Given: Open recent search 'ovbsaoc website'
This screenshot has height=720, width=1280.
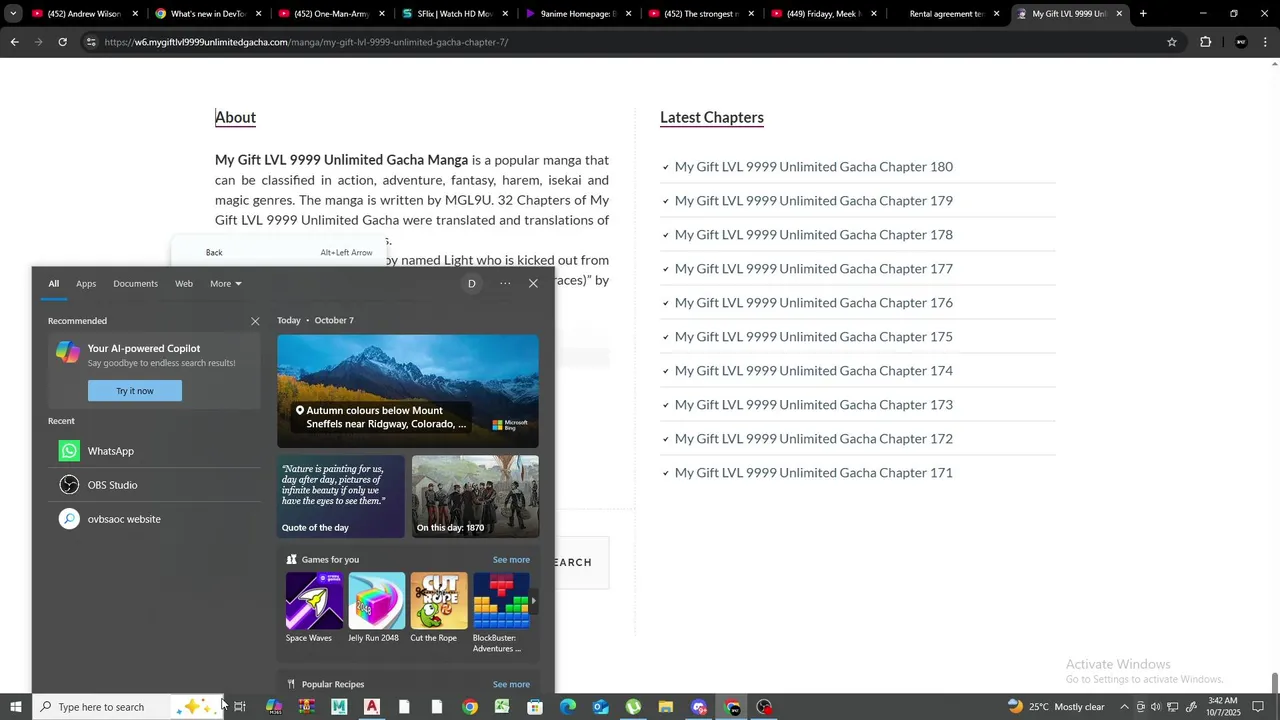Looking at the screenshot, I should 154,519.
